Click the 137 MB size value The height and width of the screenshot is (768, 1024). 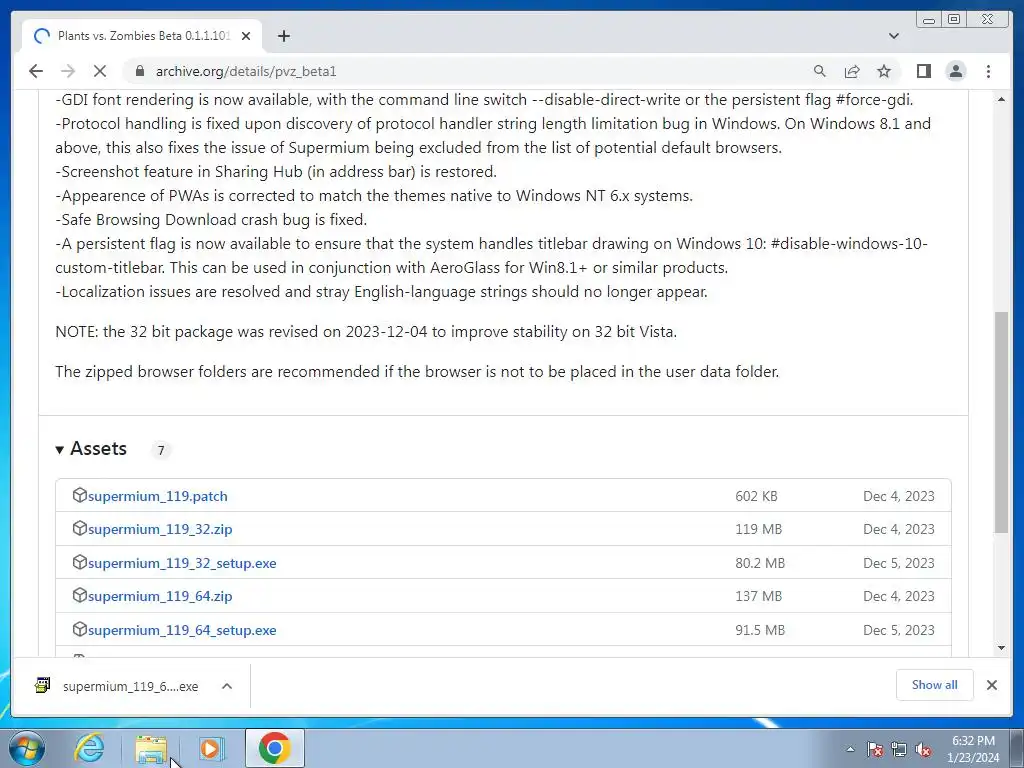point(758,596)
